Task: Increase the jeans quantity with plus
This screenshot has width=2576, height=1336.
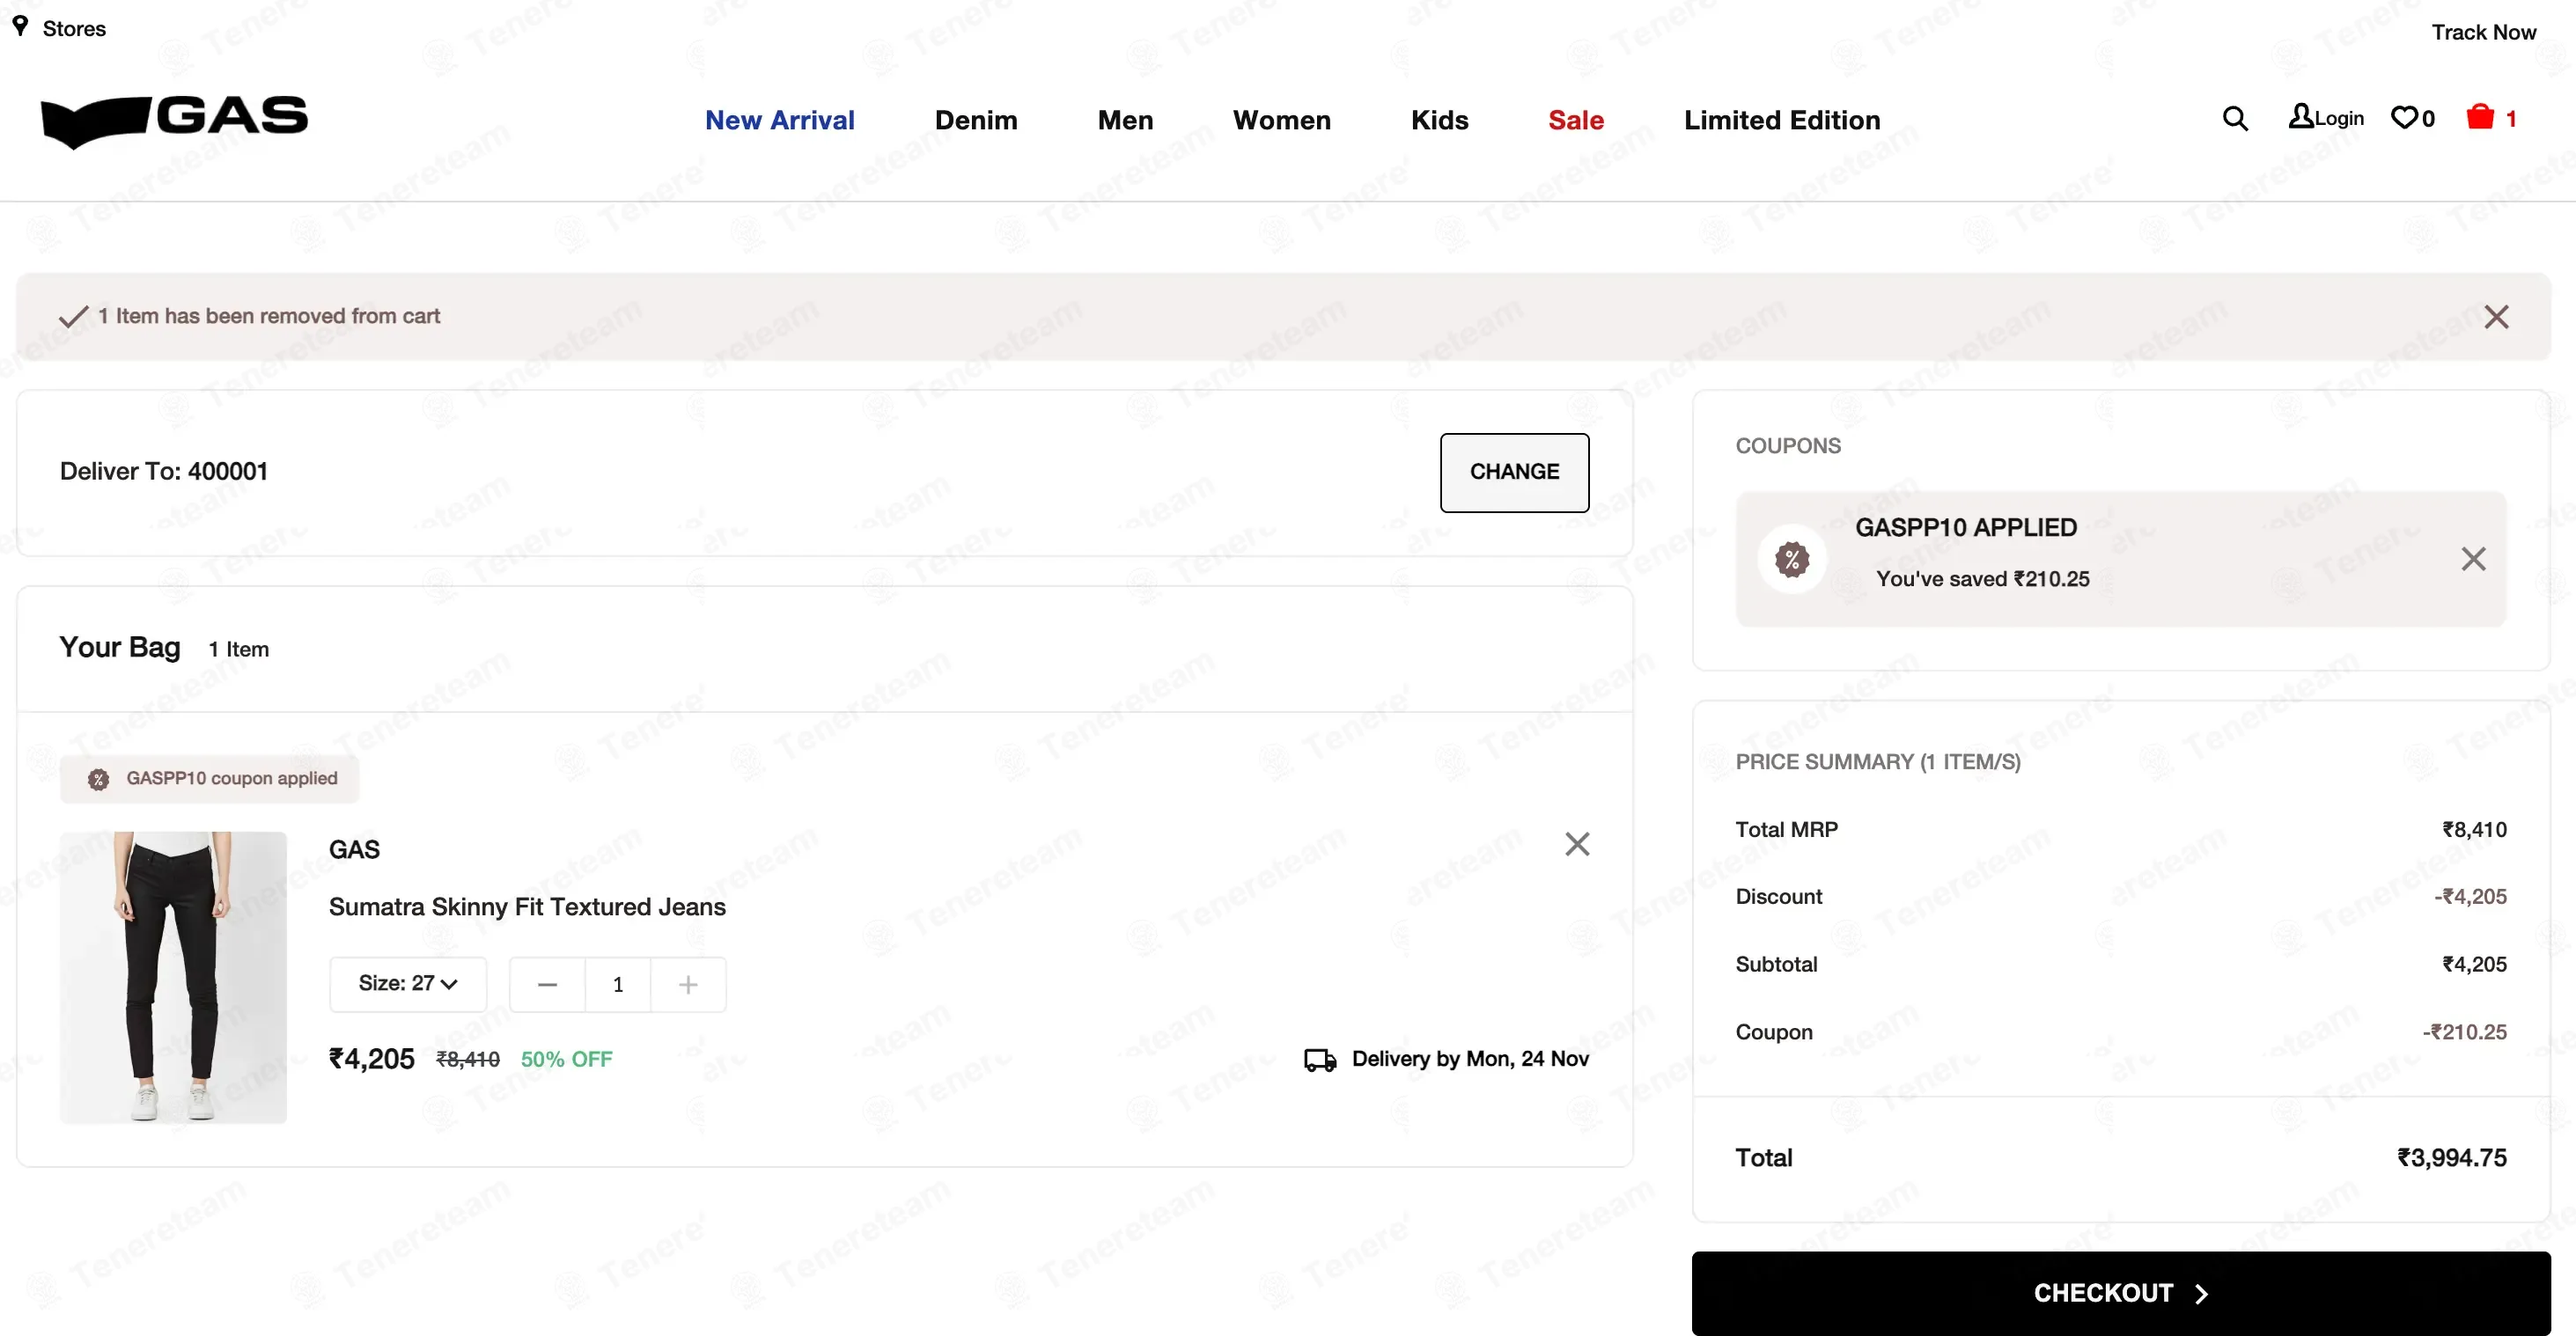Action: point(688,984)
